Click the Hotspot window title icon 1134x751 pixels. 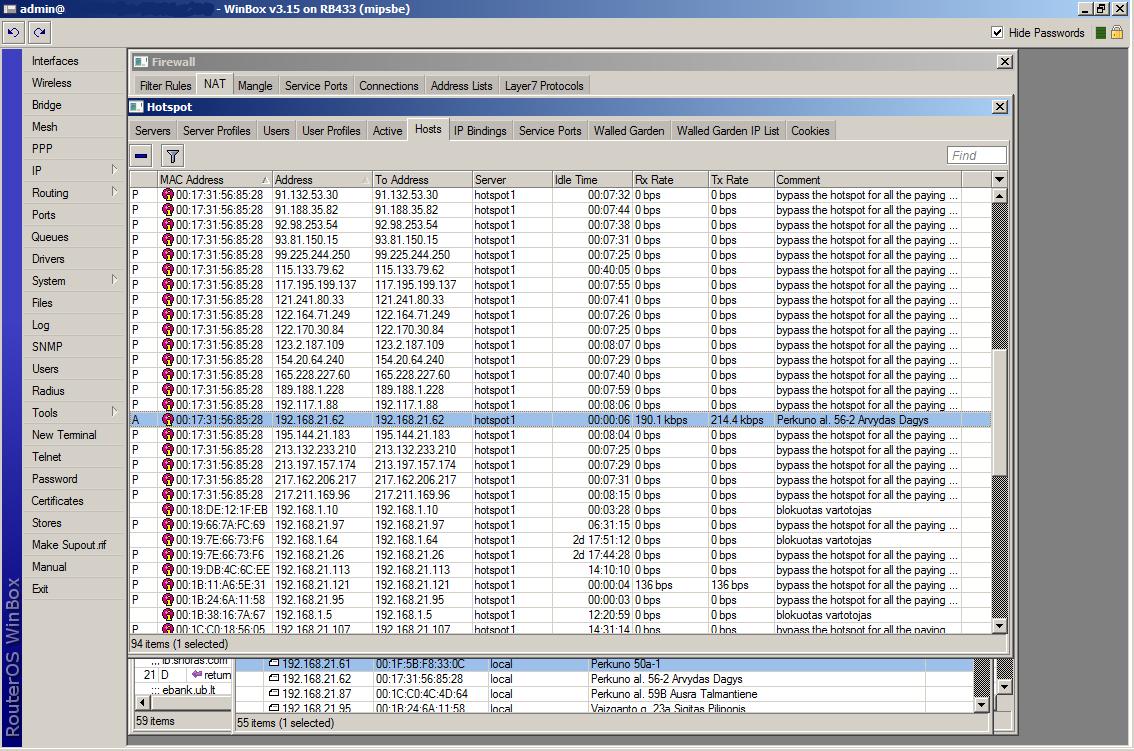137,107
